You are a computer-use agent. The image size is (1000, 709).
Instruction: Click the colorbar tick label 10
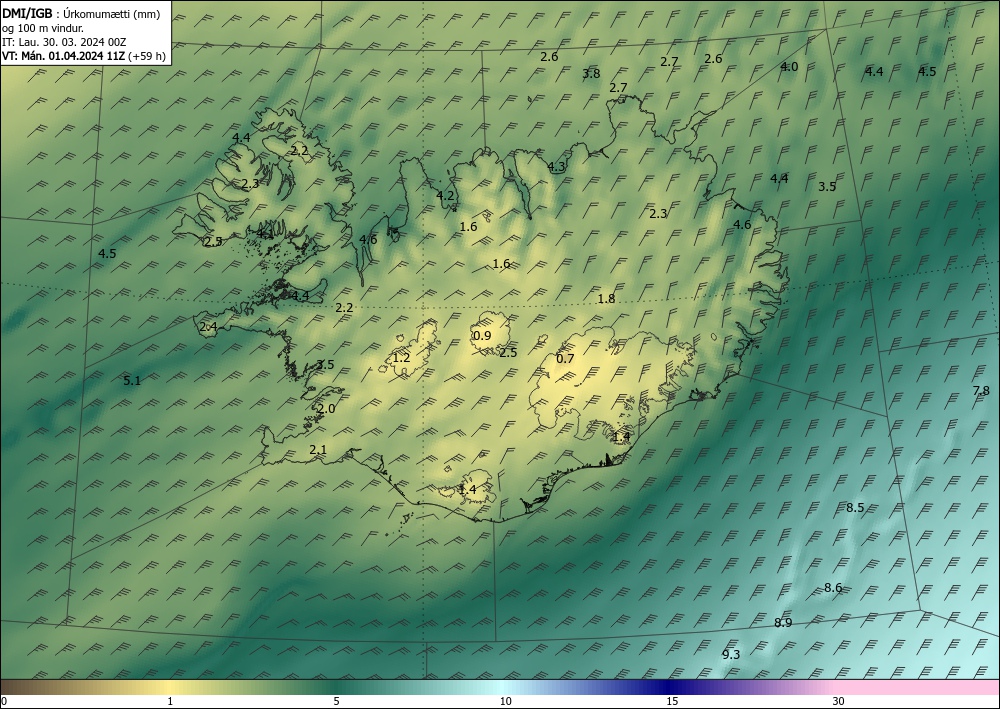(x=505, y=701)
